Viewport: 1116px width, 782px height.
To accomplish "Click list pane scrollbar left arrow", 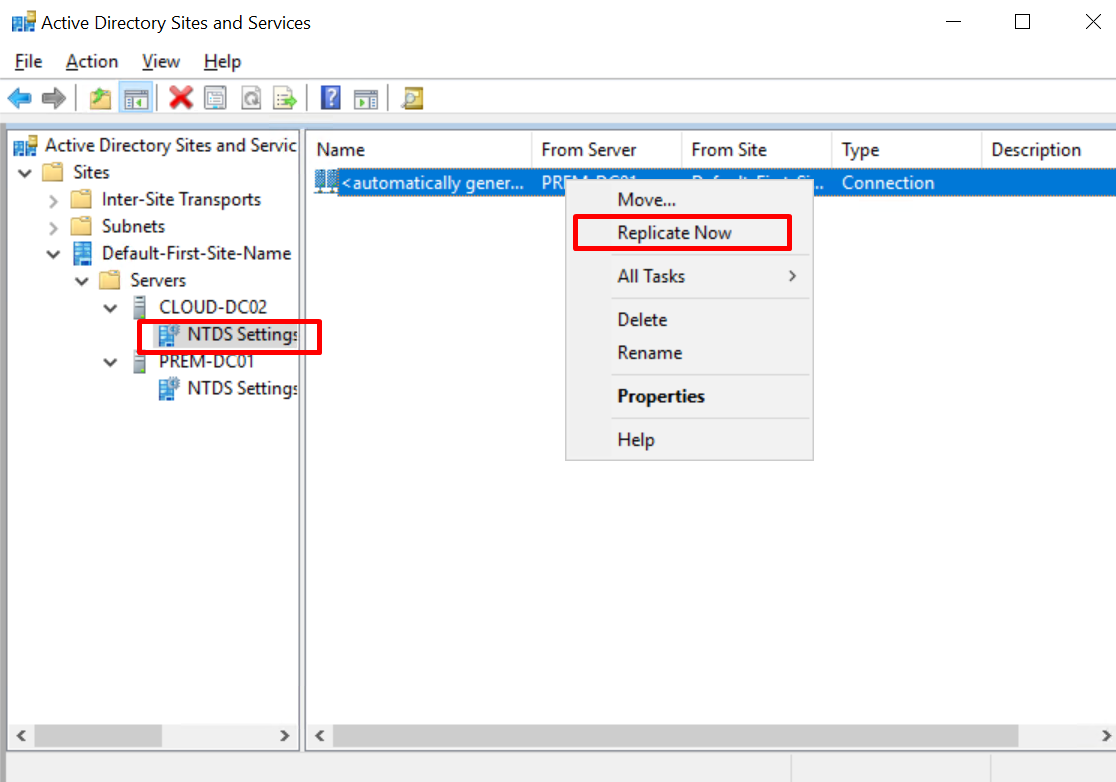I will 320,736.
